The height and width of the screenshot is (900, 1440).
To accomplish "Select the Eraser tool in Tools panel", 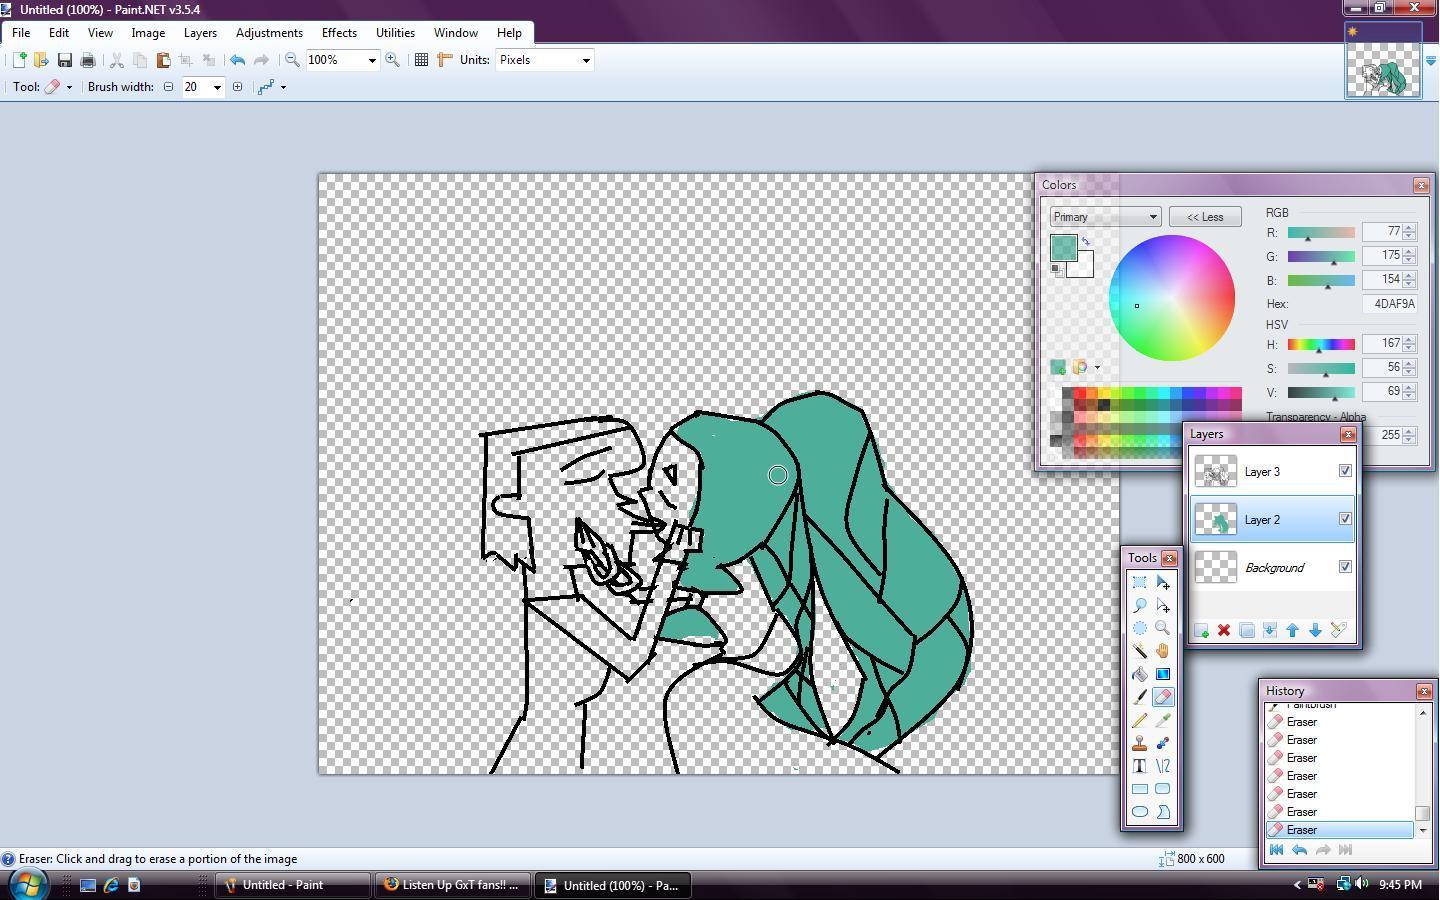I will pos(1163,697).
